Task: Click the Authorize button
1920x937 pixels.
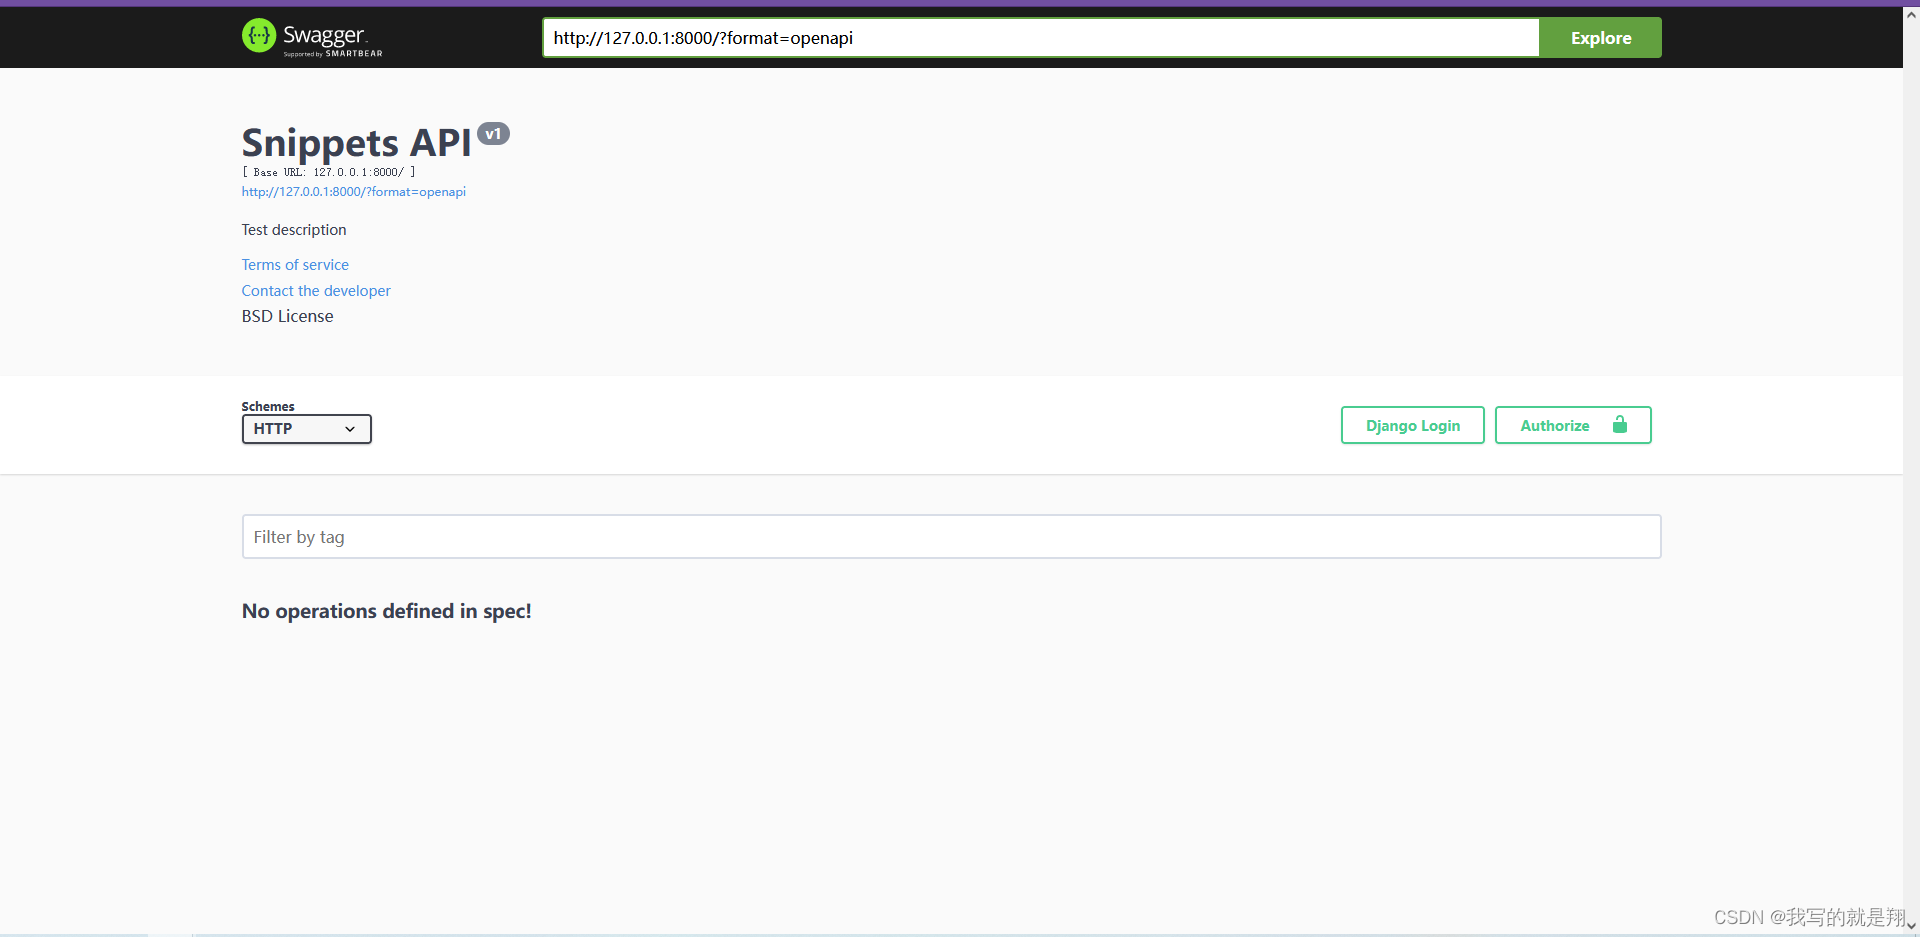Action: click(1555, 425)
